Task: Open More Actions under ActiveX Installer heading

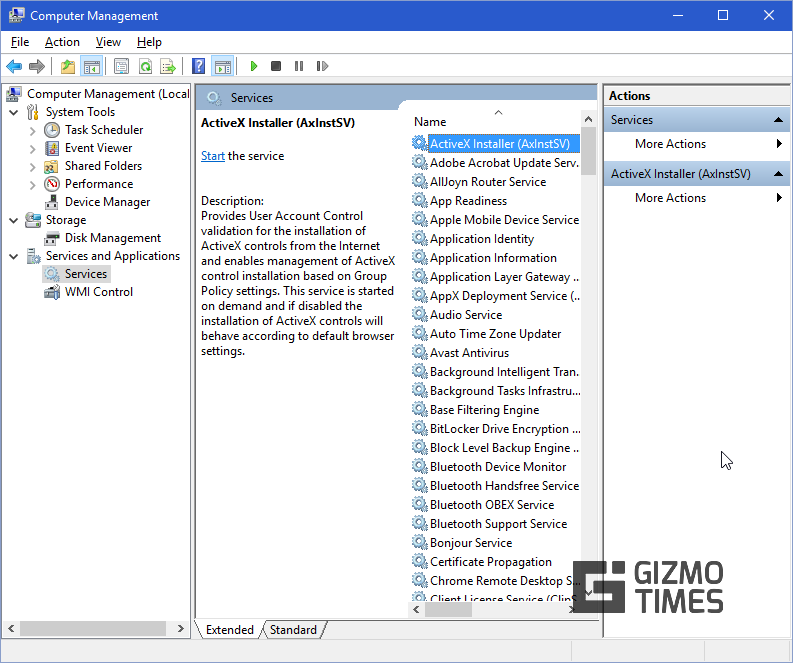Action: 697,198
